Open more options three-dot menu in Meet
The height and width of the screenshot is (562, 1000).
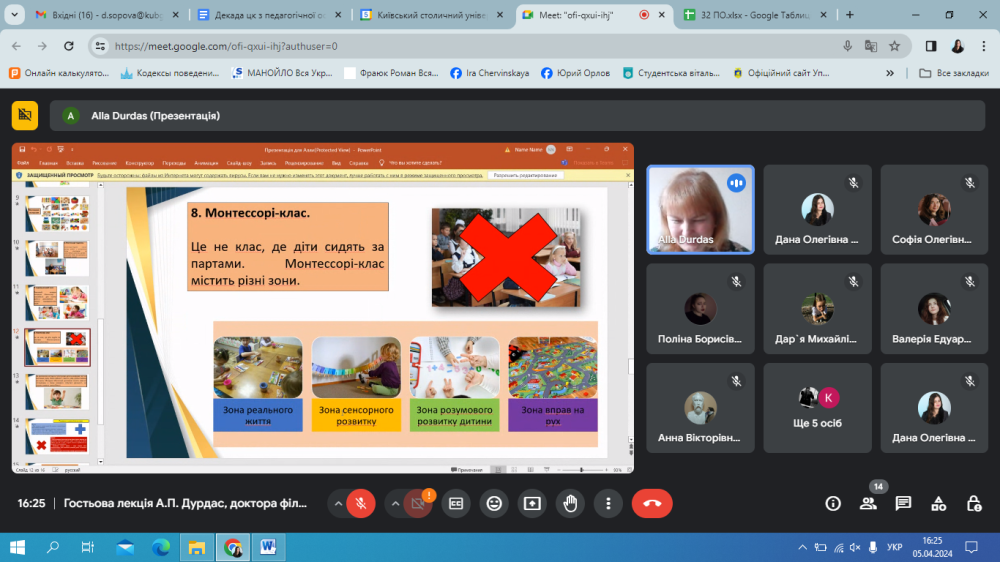pos(608,503)
